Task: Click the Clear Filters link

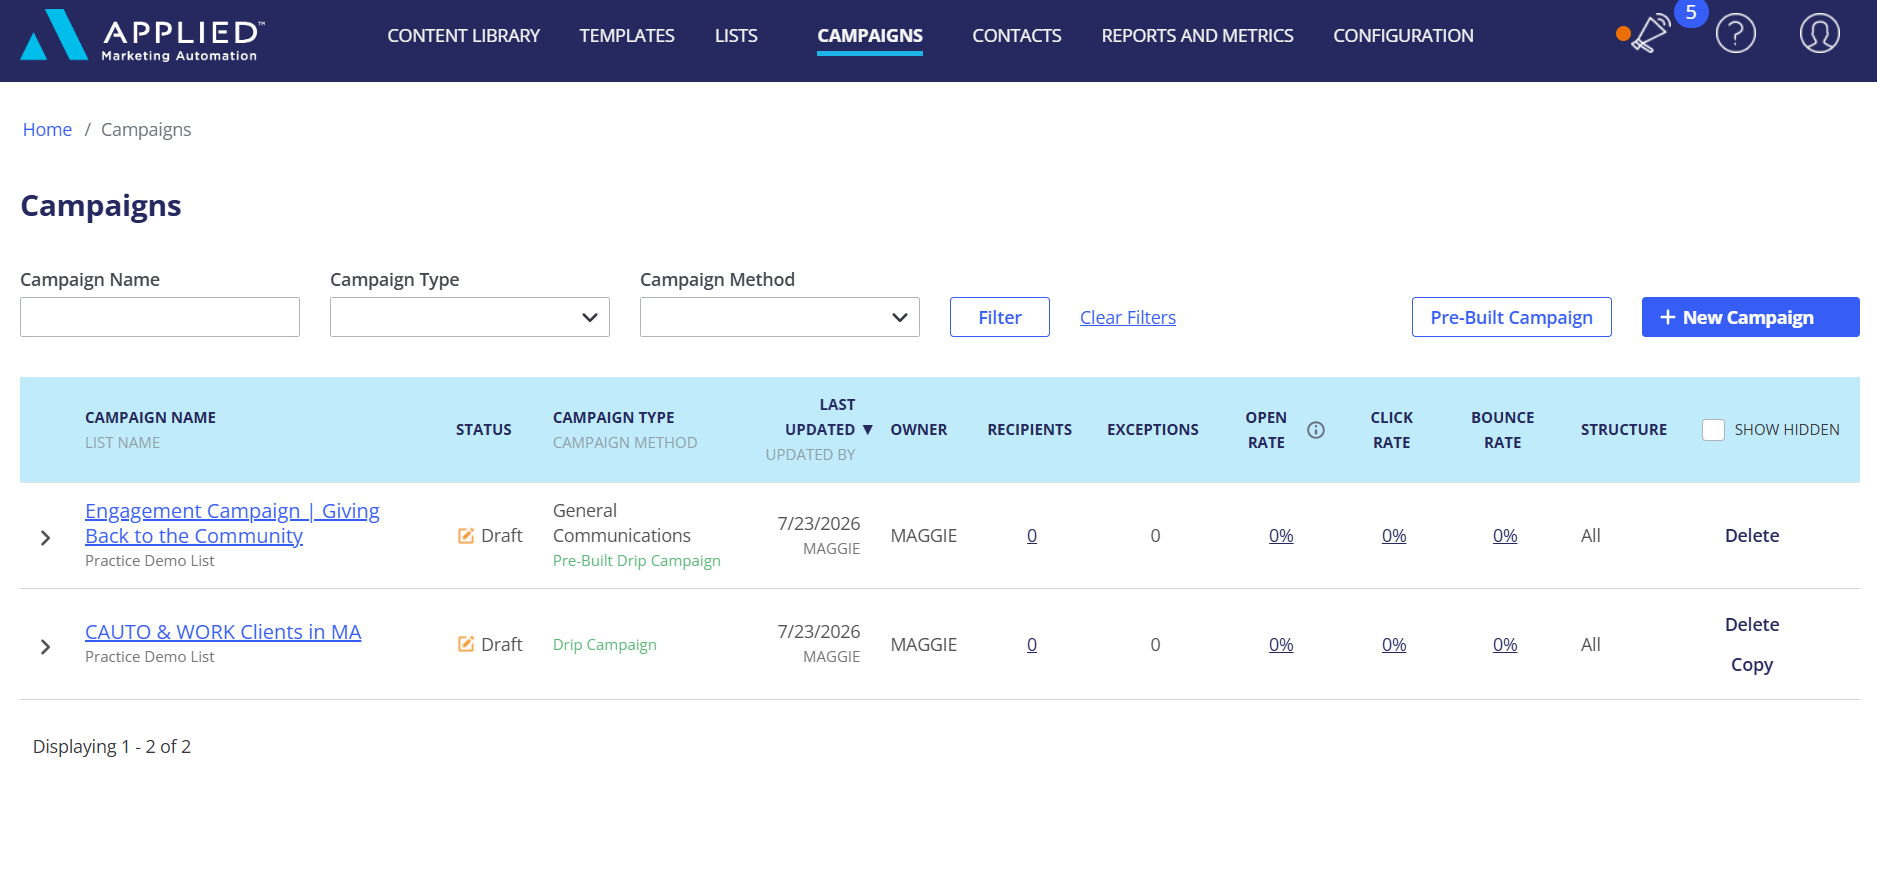Action: point(1128,317)
